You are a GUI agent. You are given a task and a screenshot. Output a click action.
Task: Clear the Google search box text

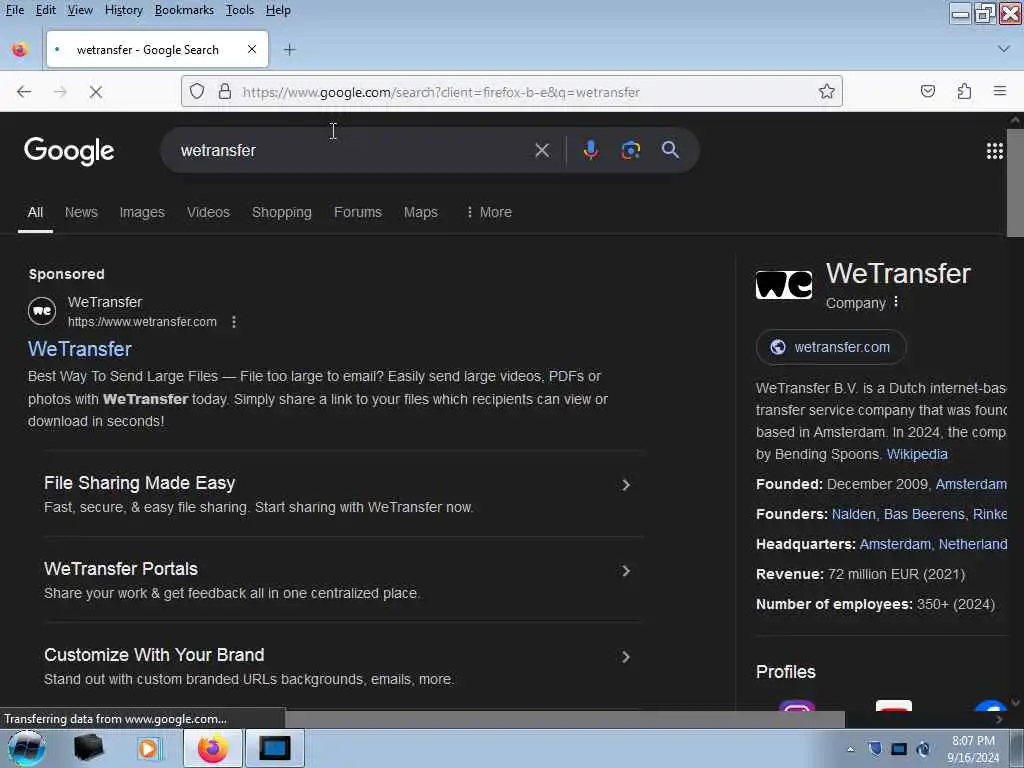point(542,150)
